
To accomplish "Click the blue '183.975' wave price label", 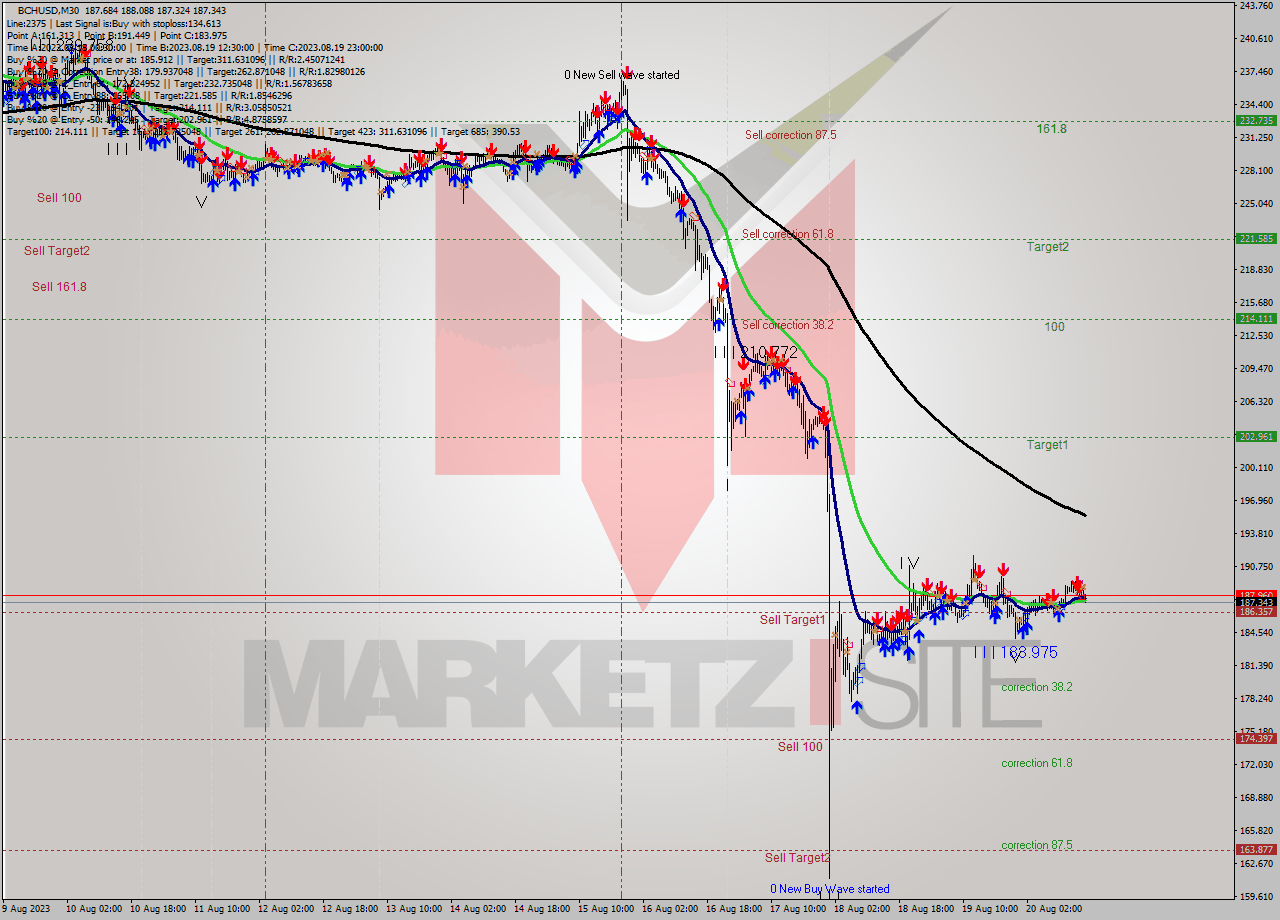I will (1027, 652).
